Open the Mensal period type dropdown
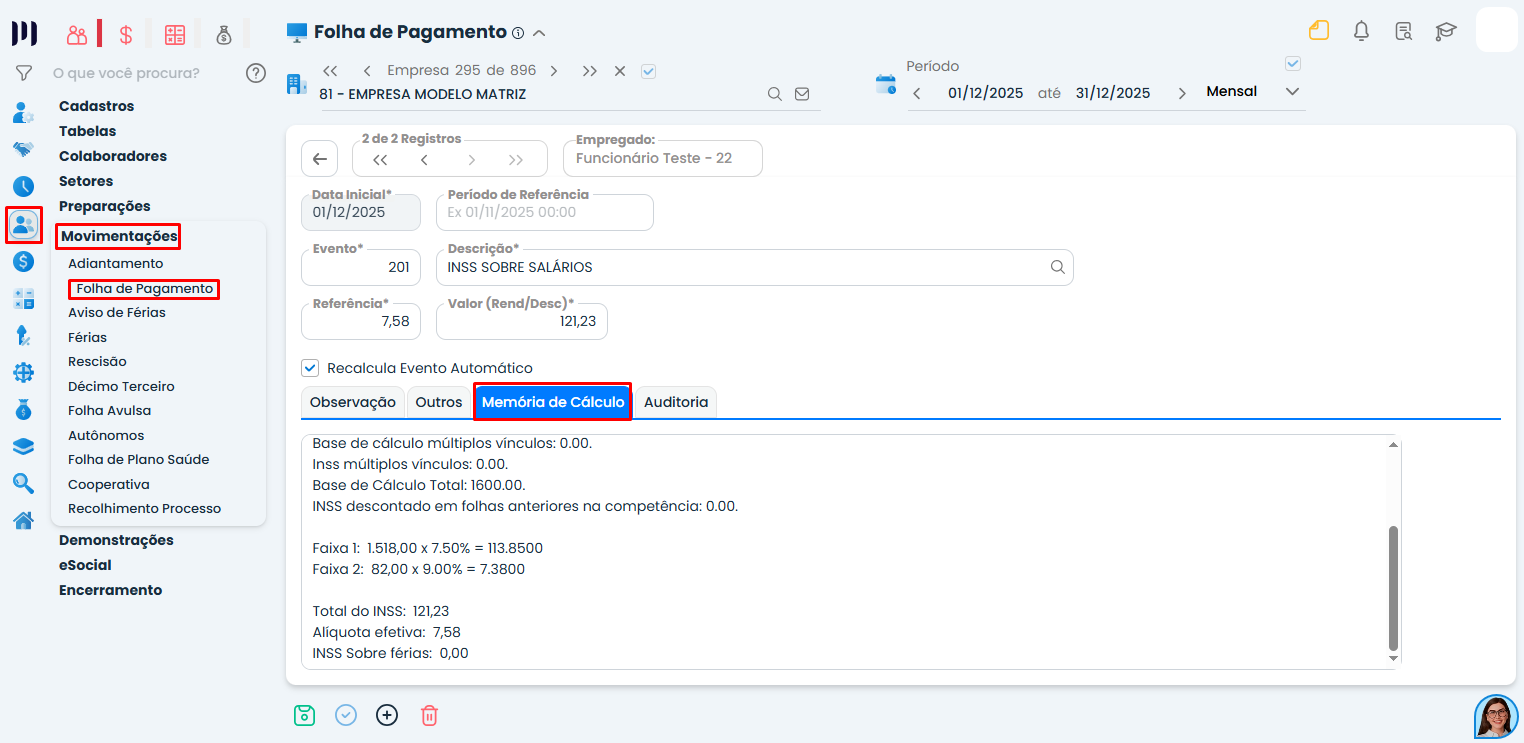The width and height of the screenshot is (1524, 743). point(1252,92)
